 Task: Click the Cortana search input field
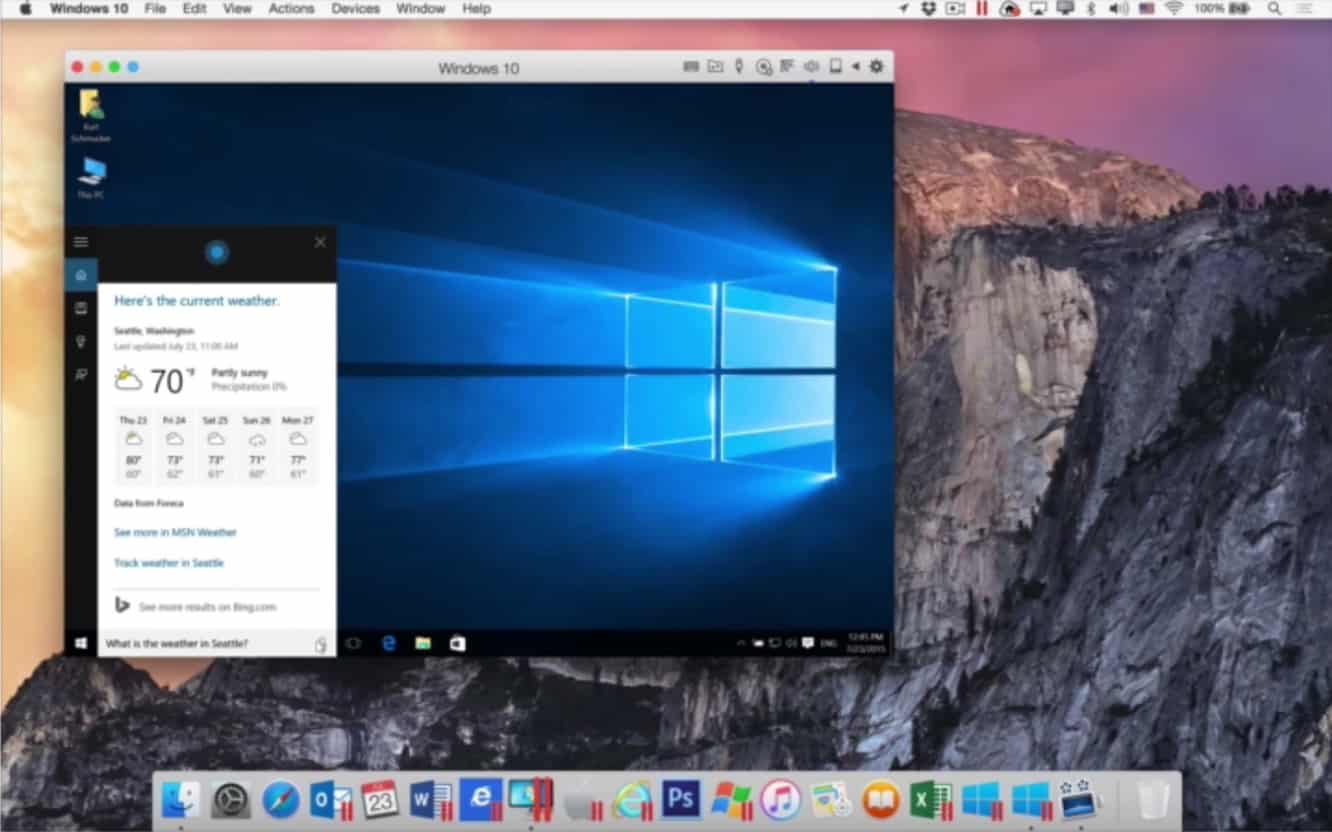coord(205,644)
